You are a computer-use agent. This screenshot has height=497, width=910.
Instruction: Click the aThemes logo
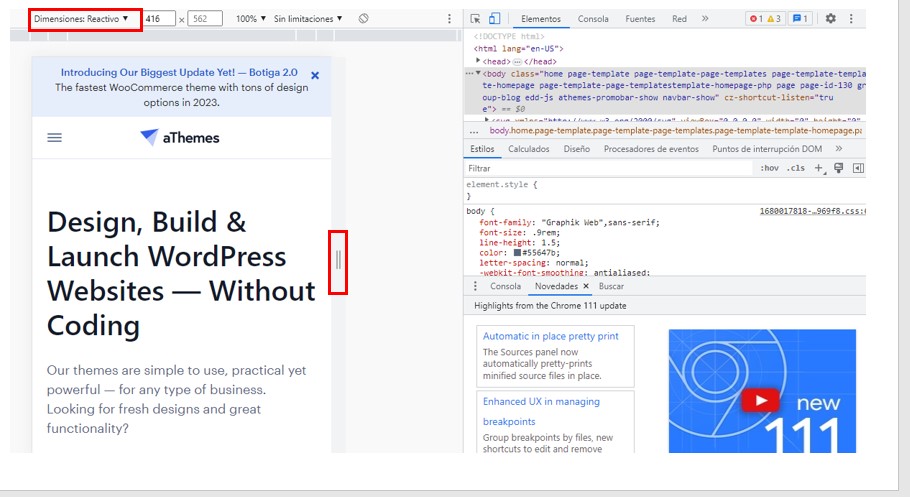(179, 138)
